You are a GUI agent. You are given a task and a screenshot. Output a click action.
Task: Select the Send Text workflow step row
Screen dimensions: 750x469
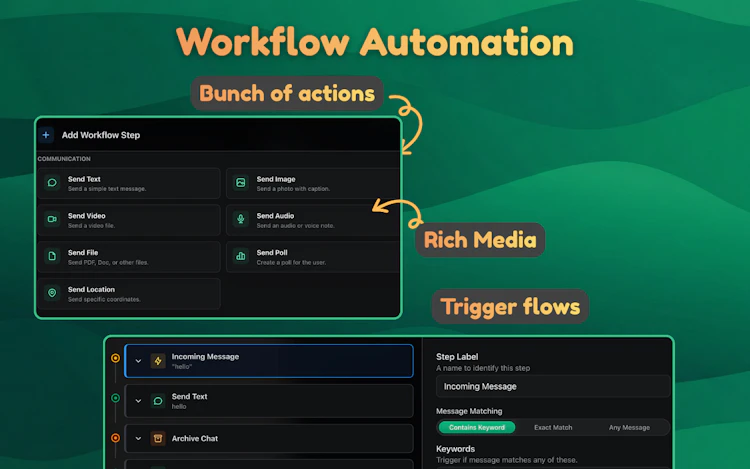click(x=269, y=401)
